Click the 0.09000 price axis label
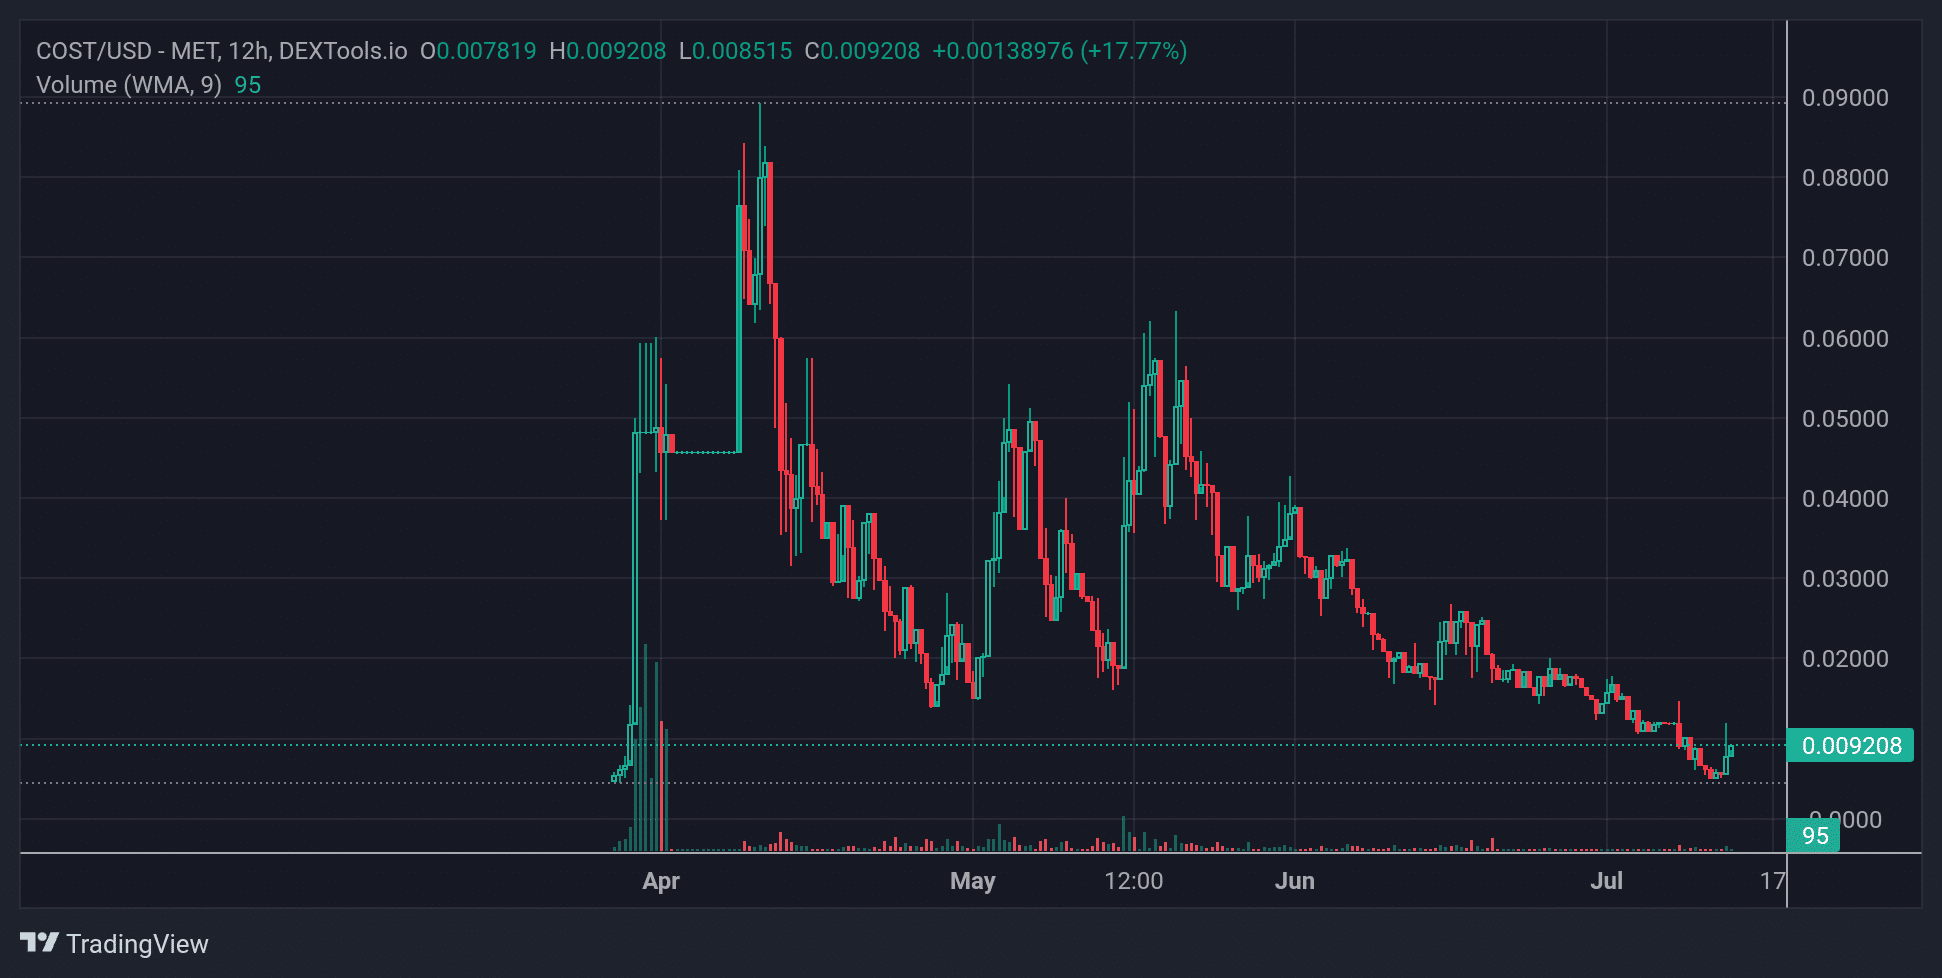This screenshot has width=1942, height=978. coord(1845,98)
